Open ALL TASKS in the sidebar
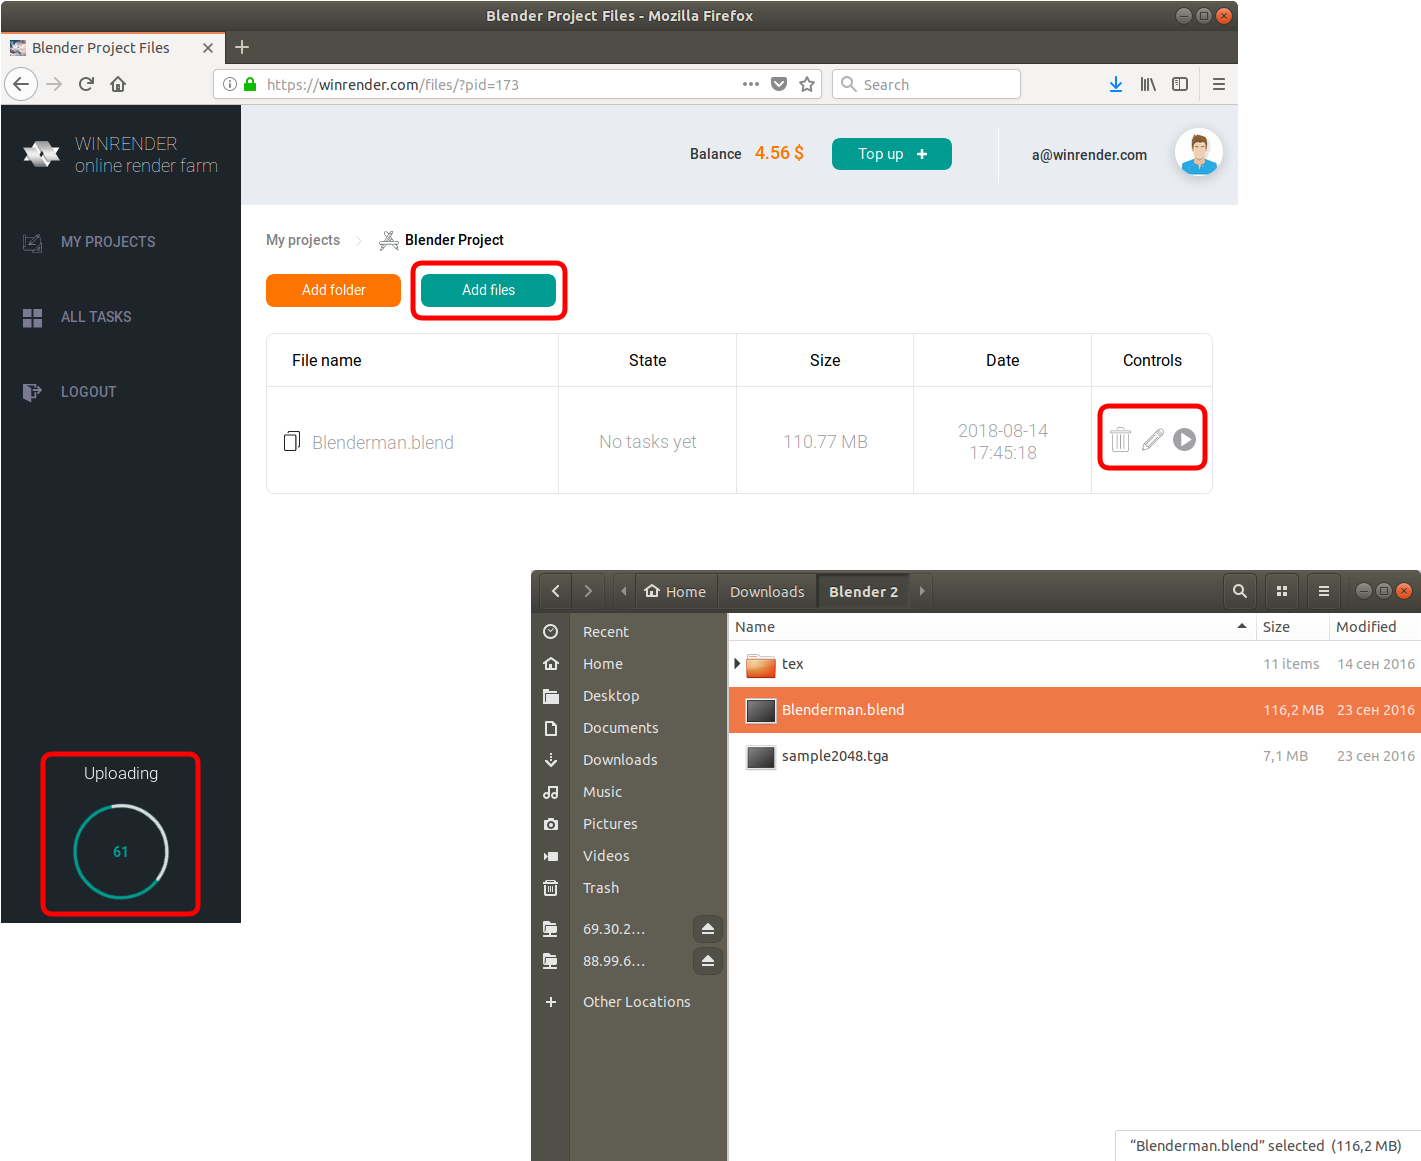This screenshot has width=1421, height=1161. point(96,317)
